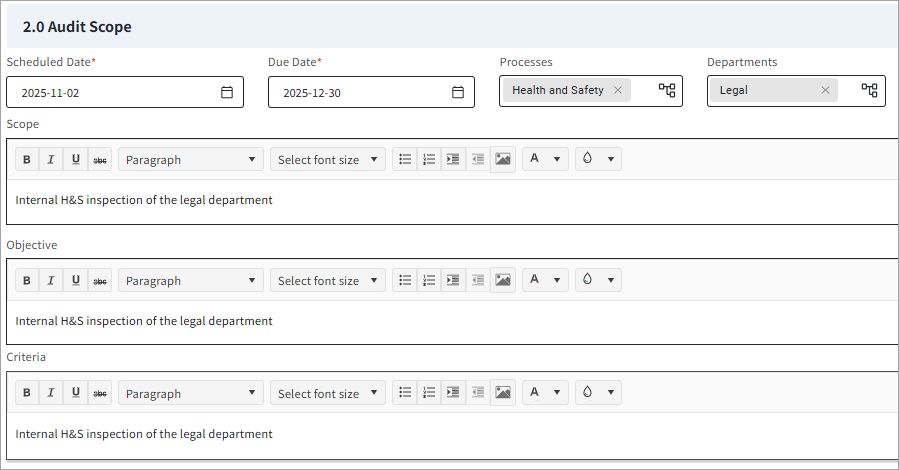Viewport: 899px width, 470px height.
Task: Click Due Date field 2025-12-30
Action: click(372, 92)
